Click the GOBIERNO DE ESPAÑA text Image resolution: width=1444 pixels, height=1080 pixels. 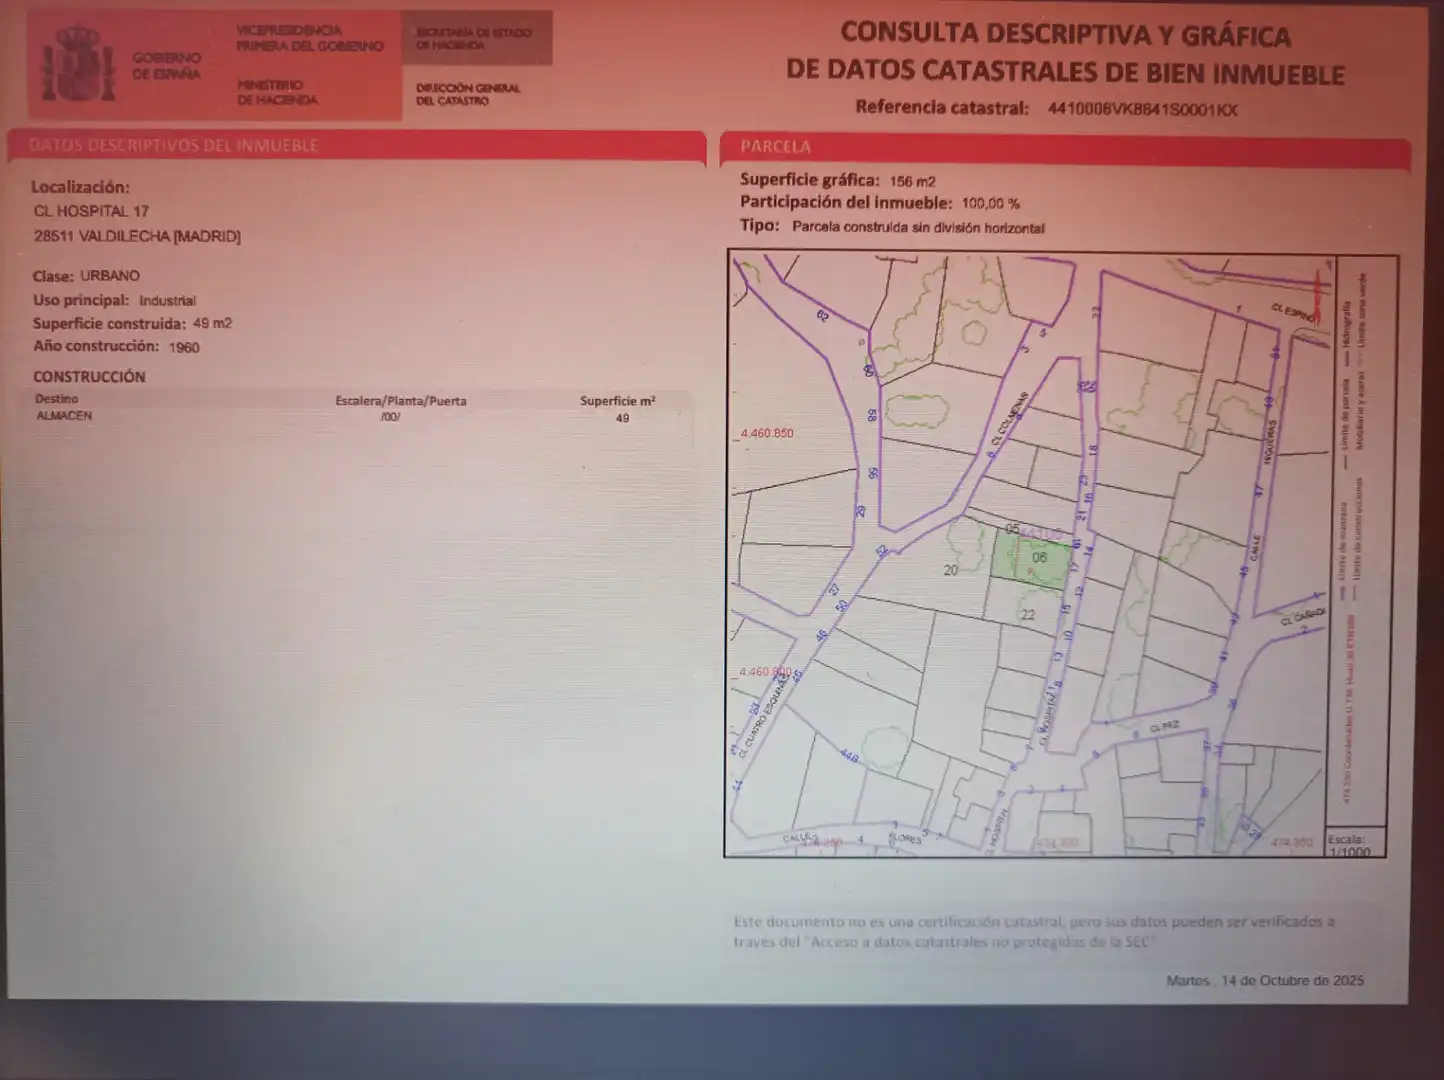(166, 66)
